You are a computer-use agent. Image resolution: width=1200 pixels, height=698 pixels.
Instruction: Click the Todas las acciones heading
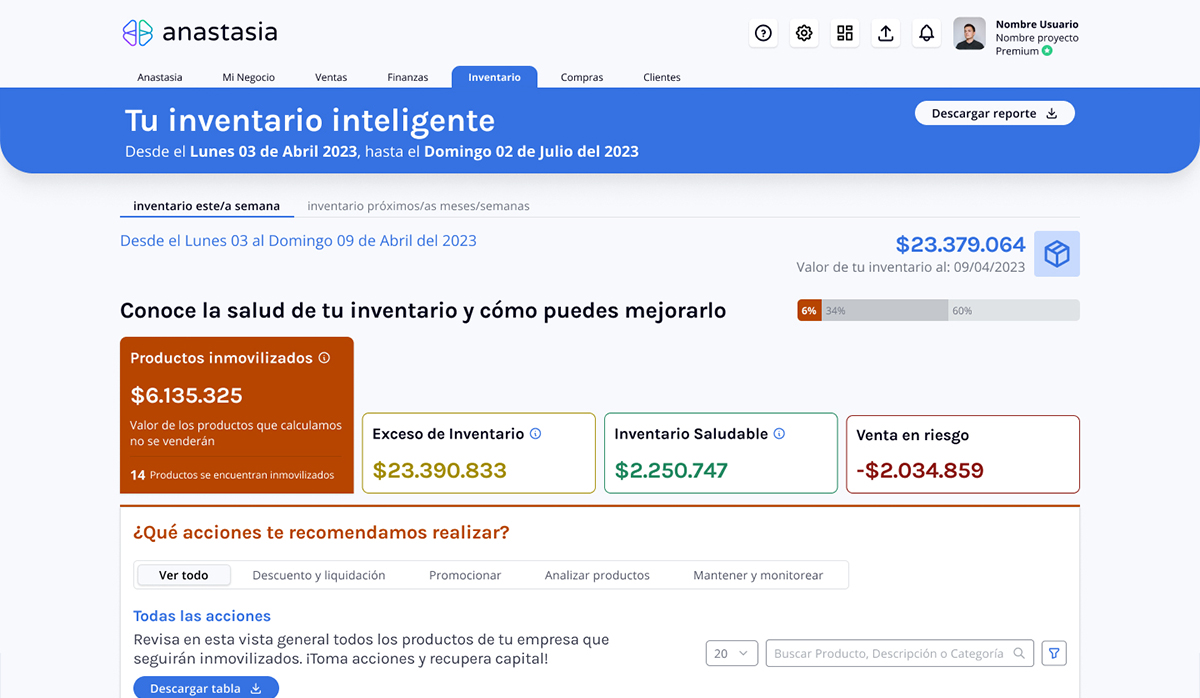click(202, 616)
